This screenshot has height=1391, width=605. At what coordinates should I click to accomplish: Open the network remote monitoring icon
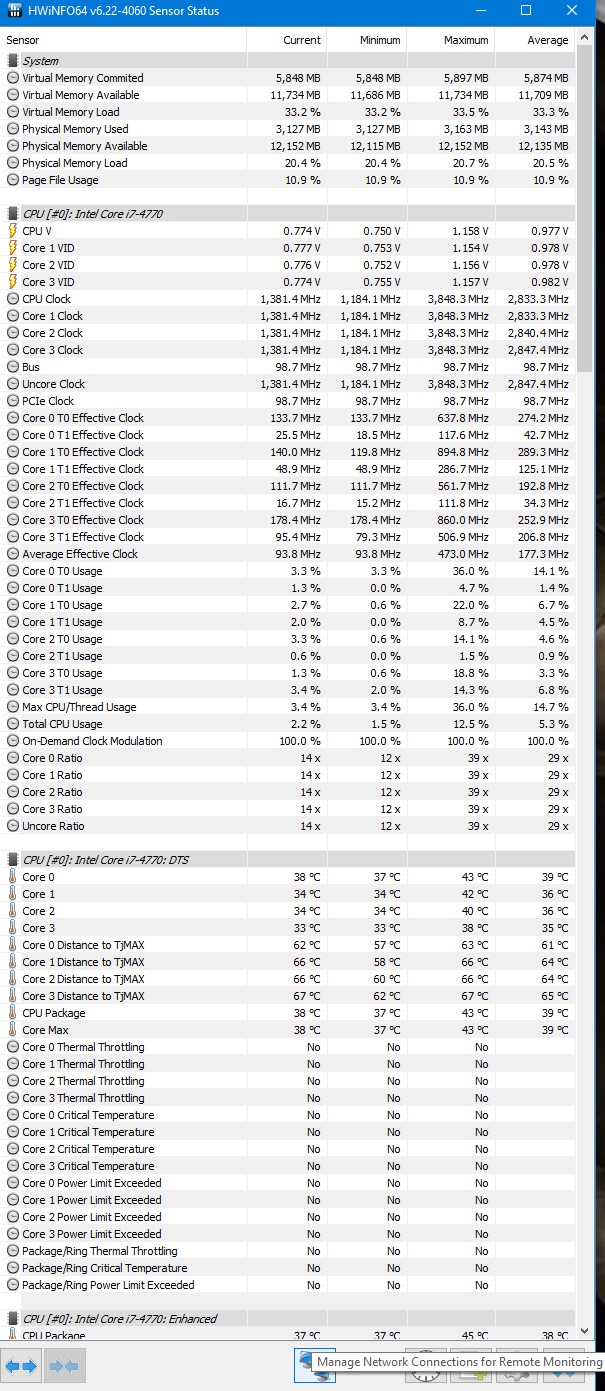pos(314,1365)
